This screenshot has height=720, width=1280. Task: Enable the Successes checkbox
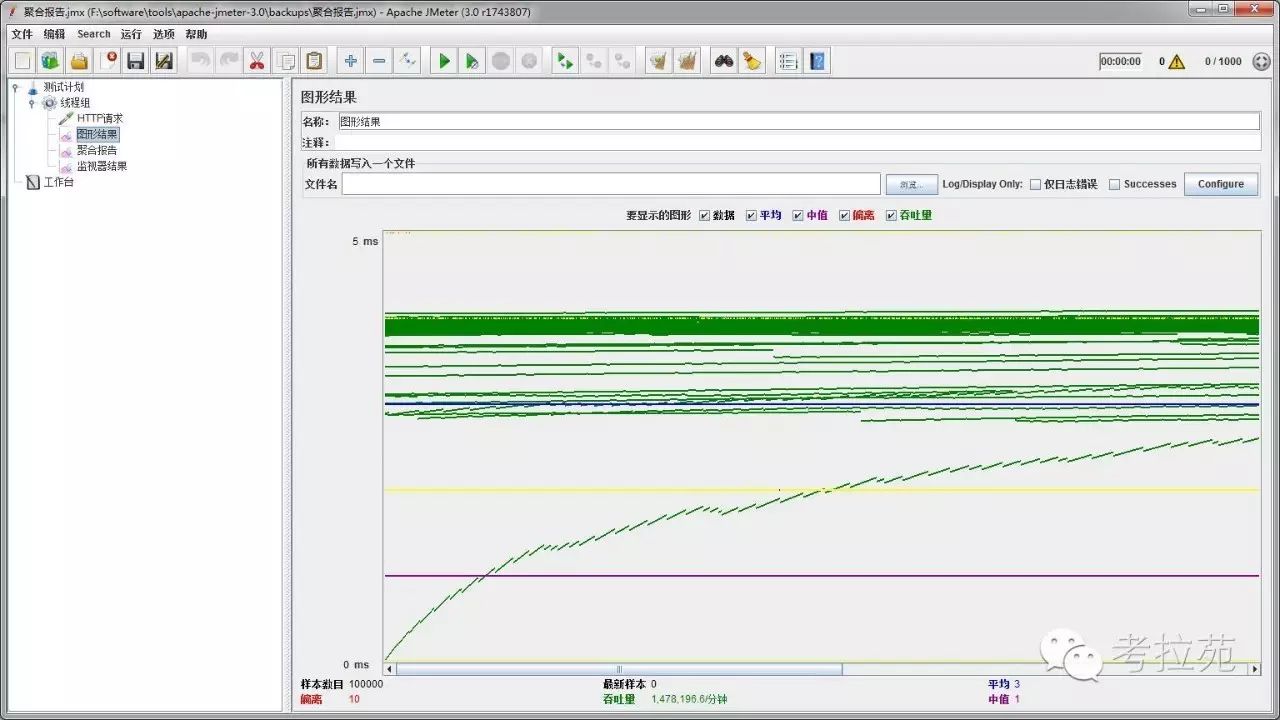tap(1114, 184)
